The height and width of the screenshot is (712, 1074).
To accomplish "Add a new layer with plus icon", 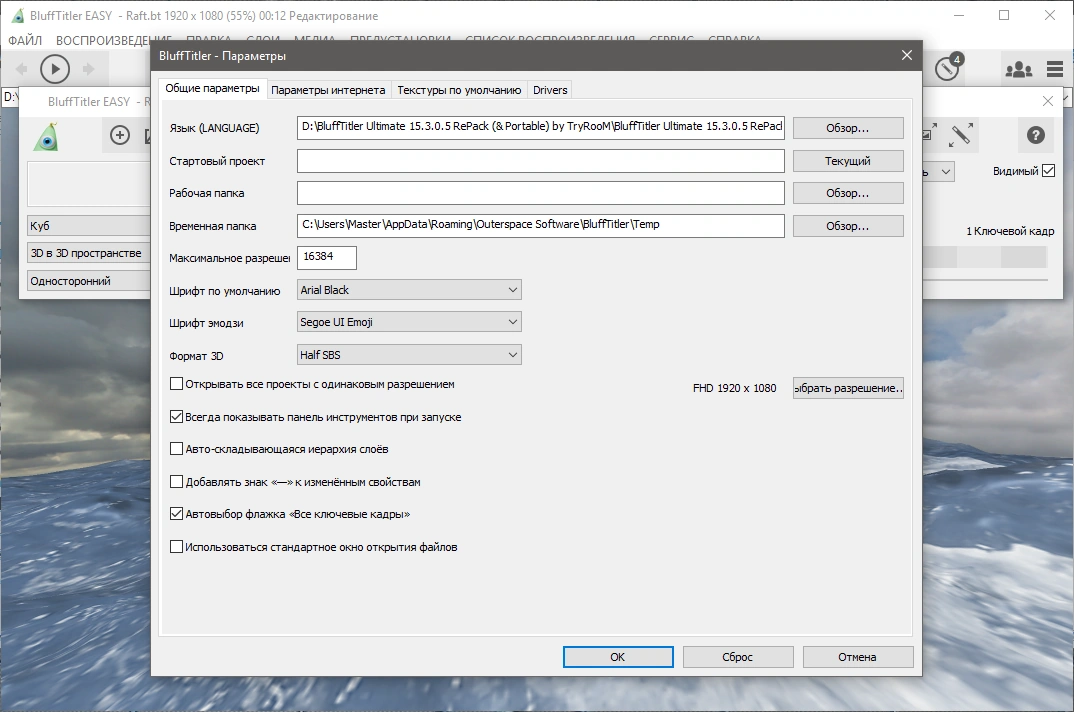I will (120, 135).
